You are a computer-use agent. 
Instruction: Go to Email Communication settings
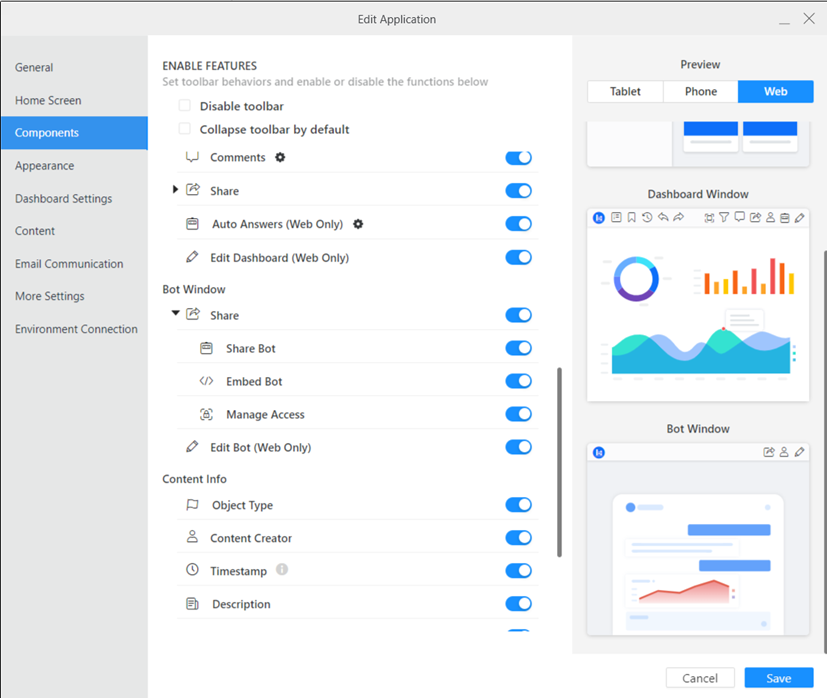tap(69, 264)
